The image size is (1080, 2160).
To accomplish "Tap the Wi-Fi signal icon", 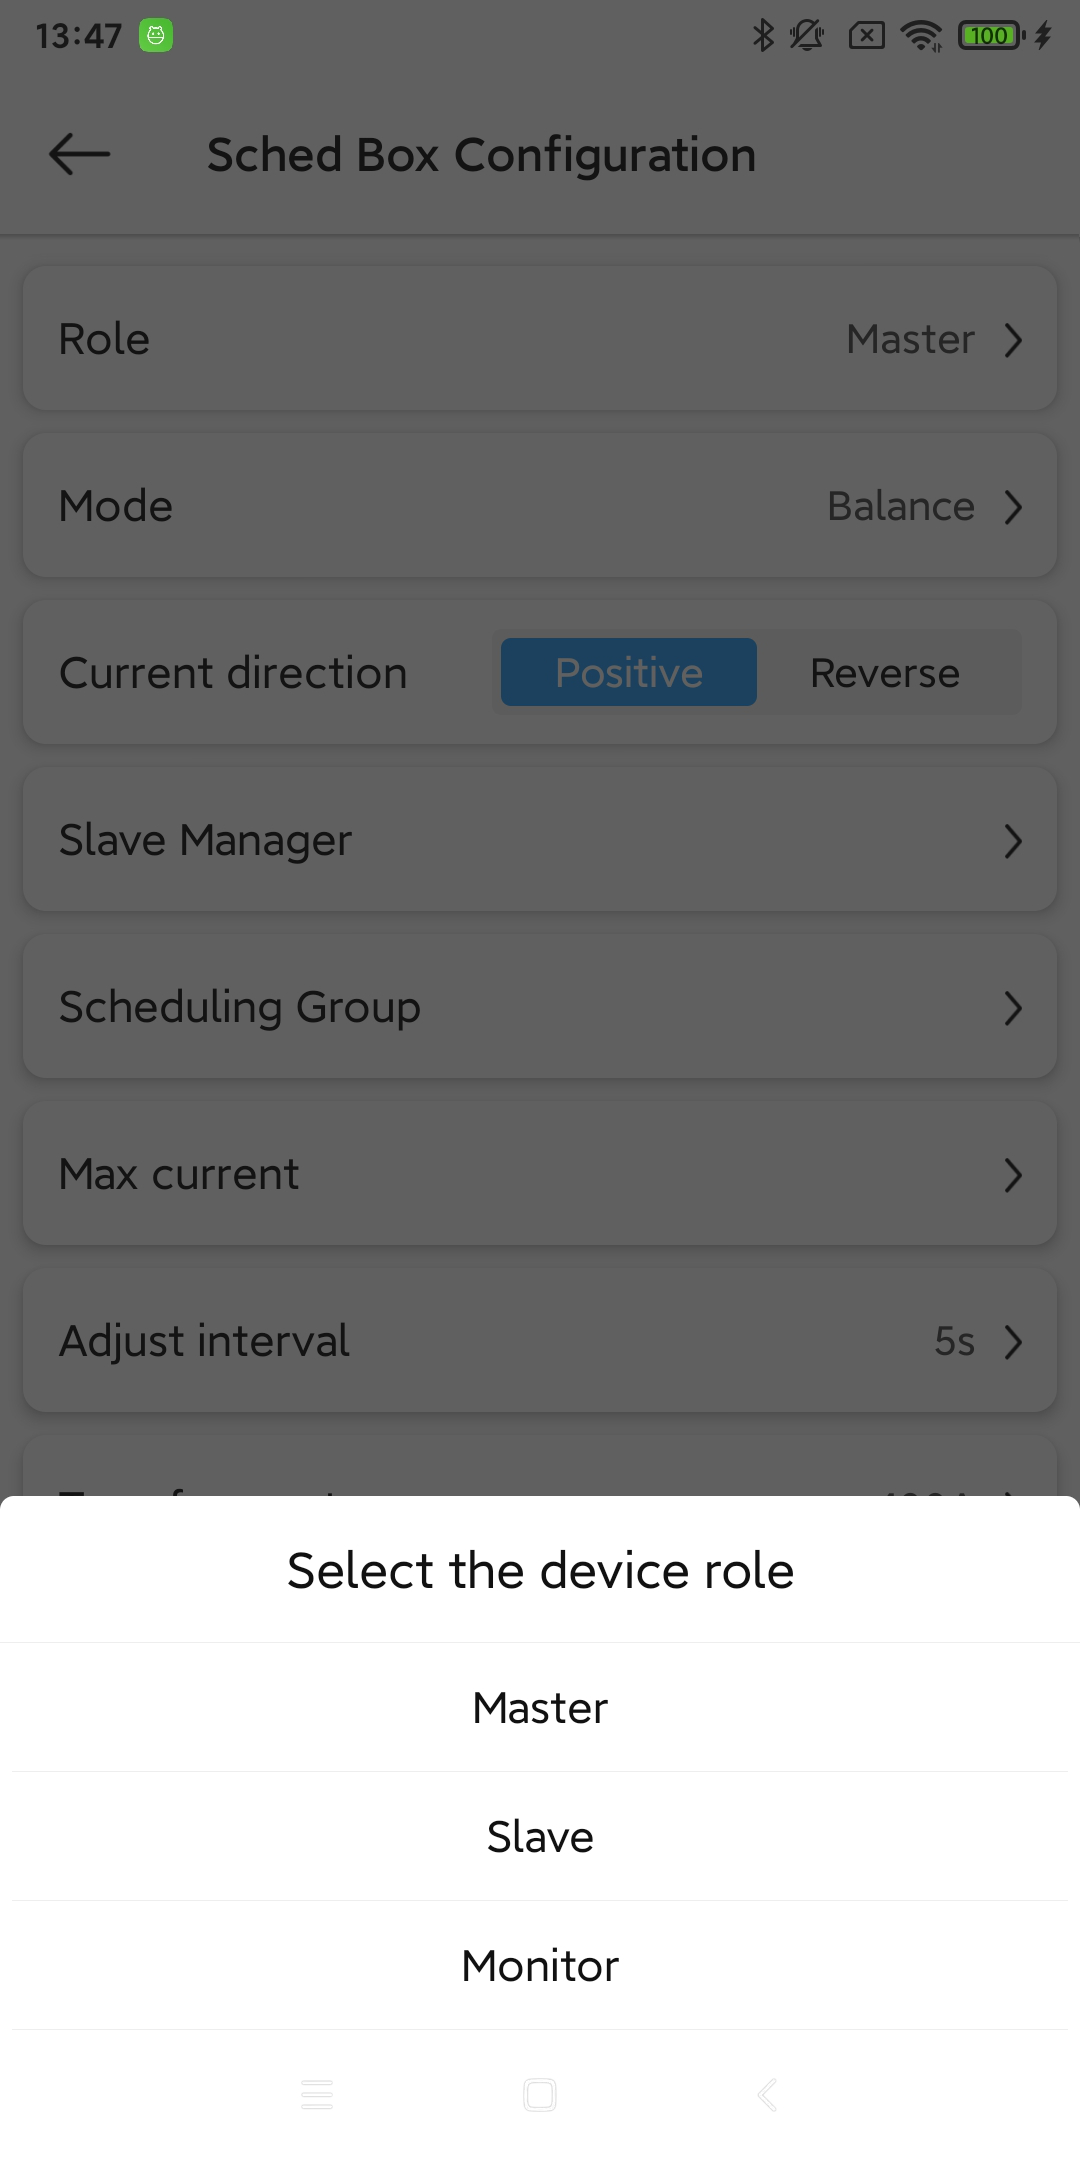I will [x=921, y=36].
